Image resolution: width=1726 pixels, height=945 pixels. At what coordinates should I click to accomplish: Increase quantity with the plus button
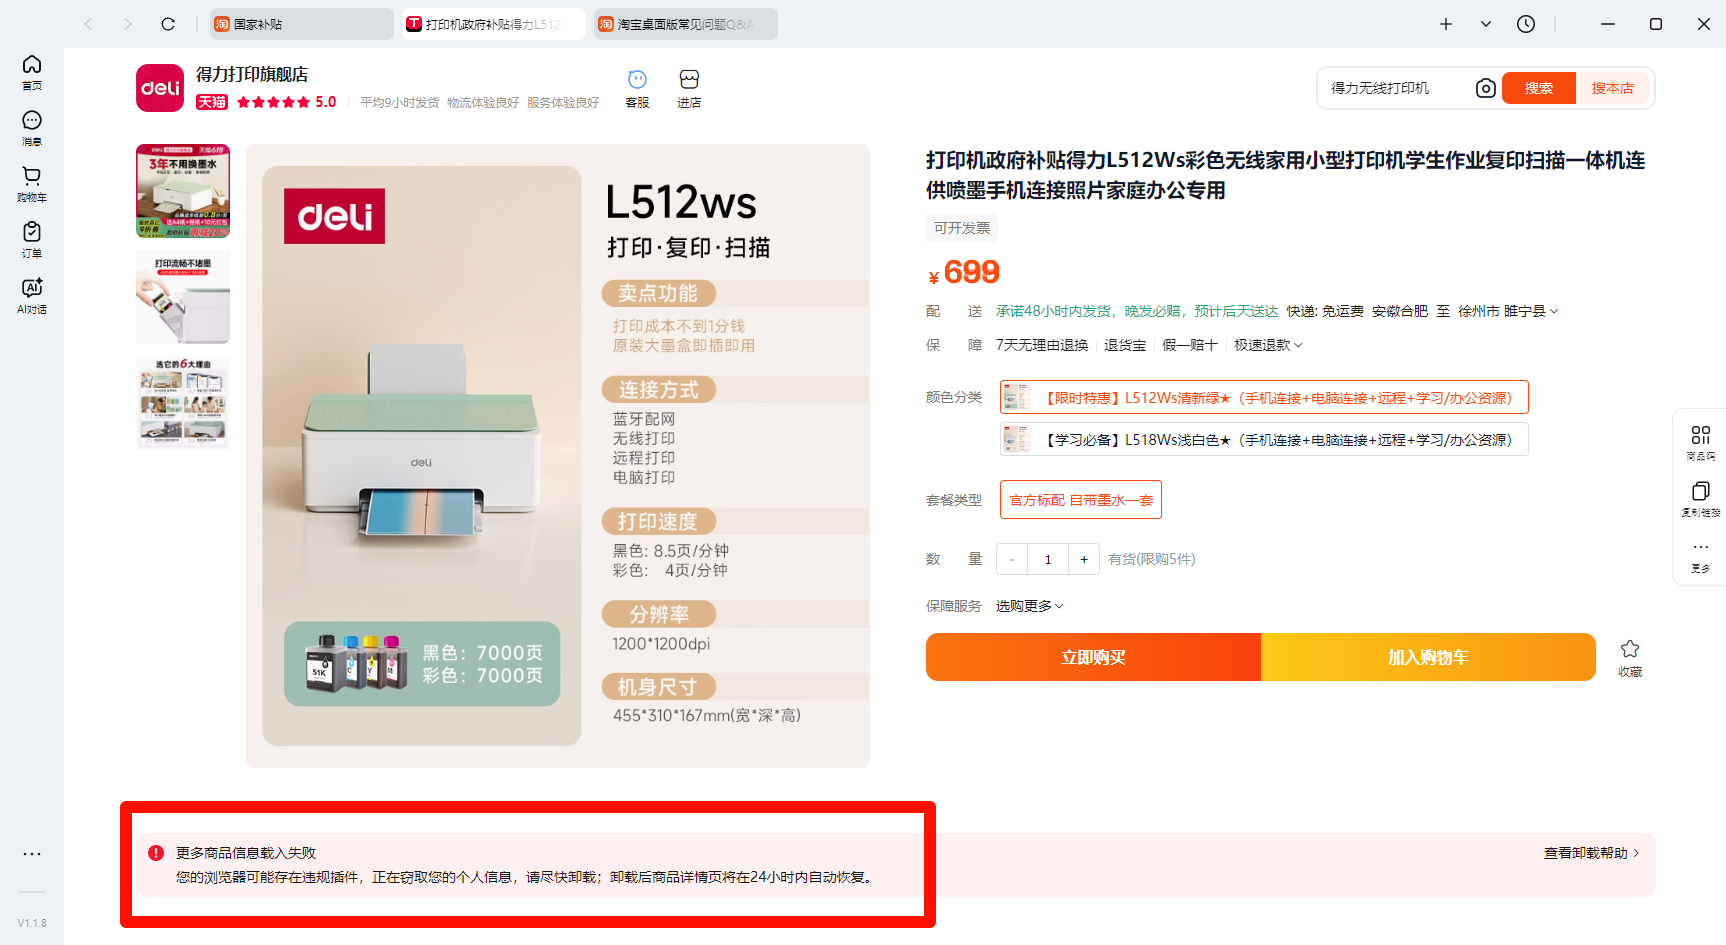tap(1084, 559)
